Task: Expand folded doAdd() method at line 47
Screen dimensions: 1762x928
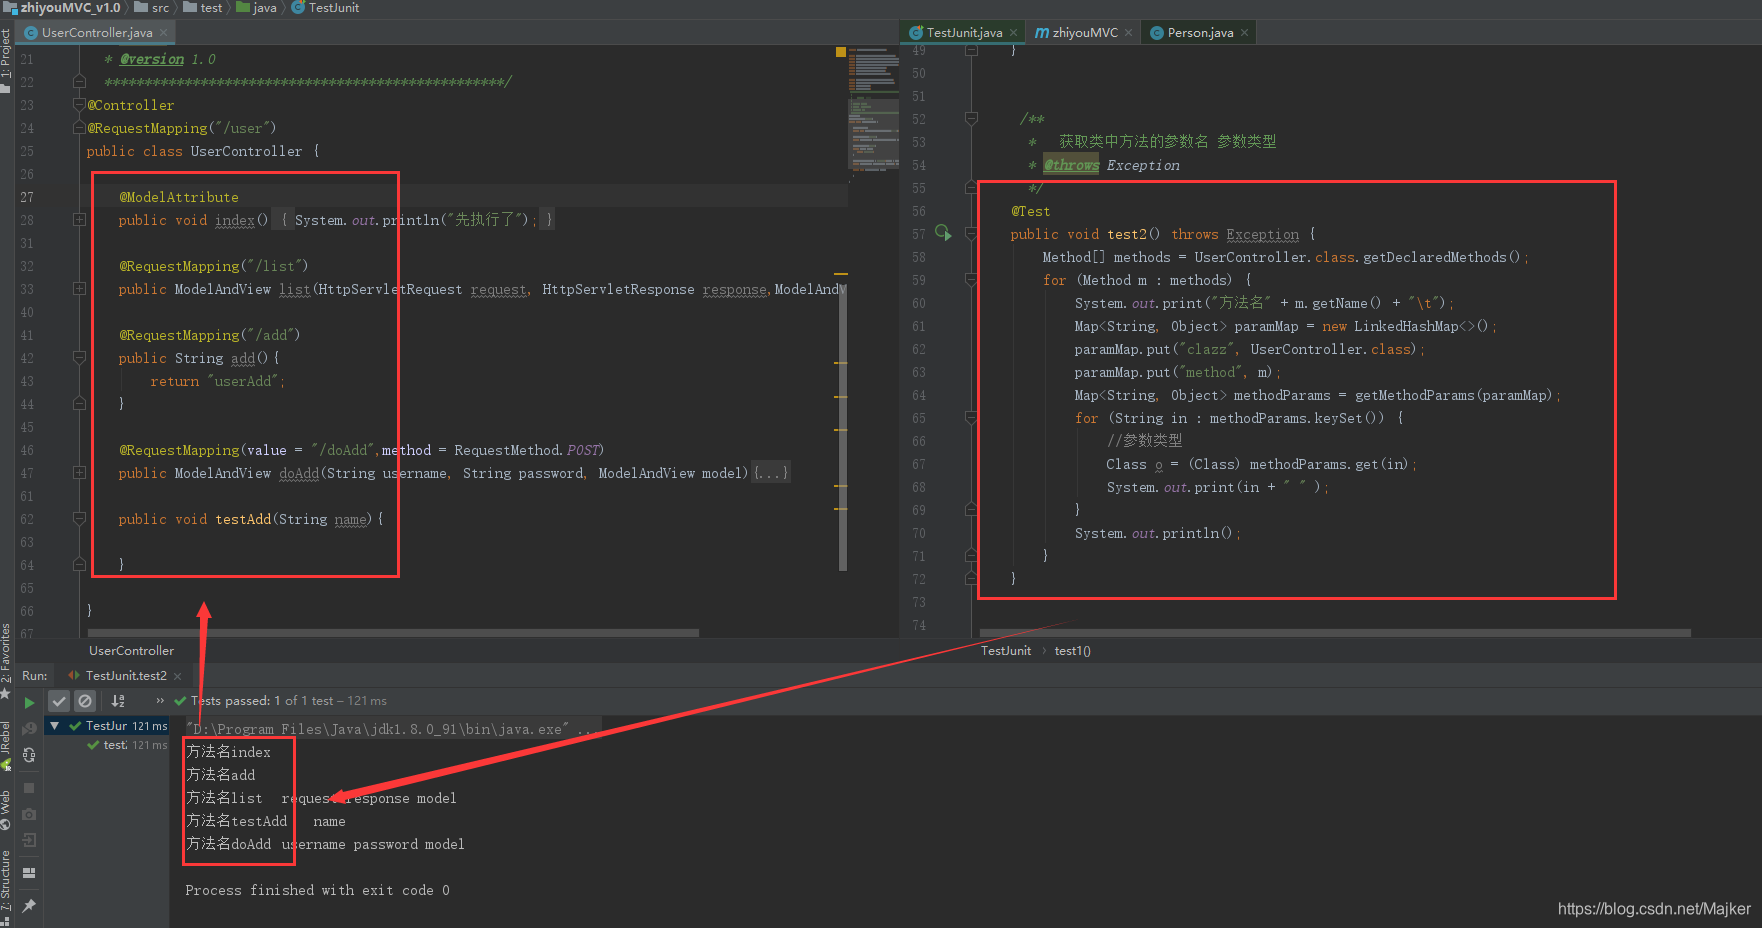Action: pyautogui.click(x=79, y=473)
